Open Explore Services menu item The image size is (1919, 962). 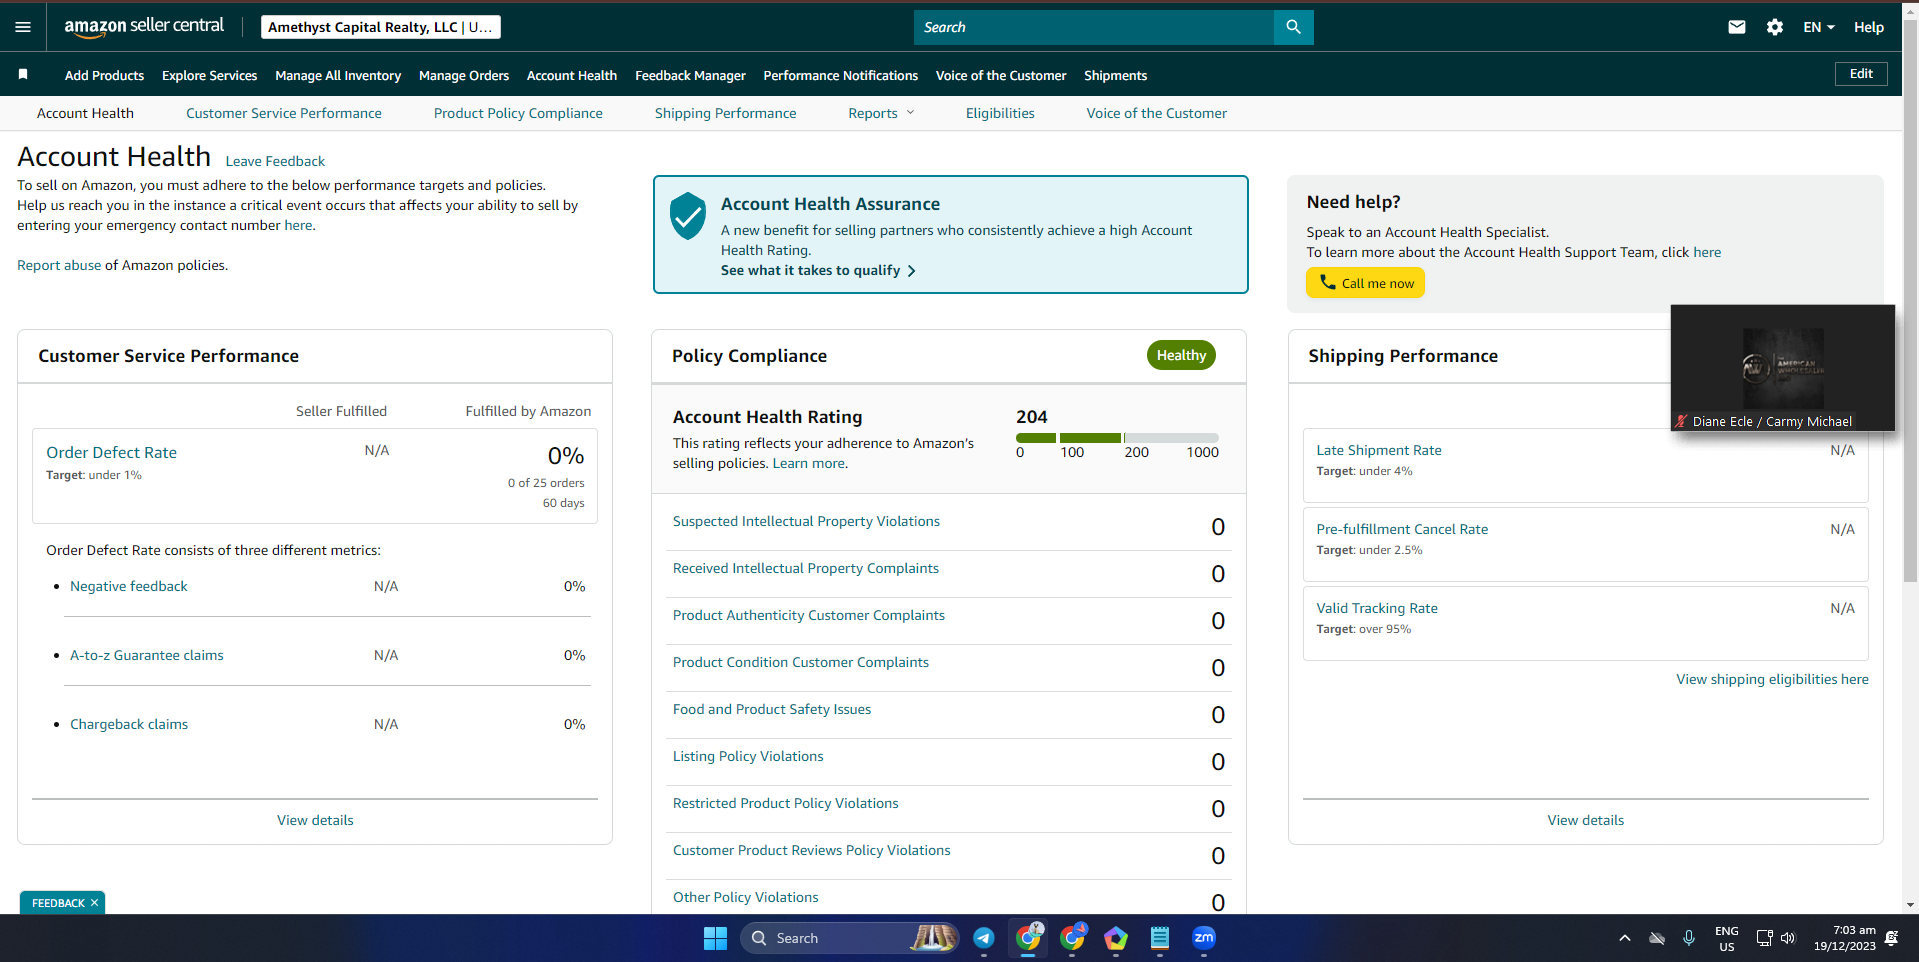(x=210, y=75)
